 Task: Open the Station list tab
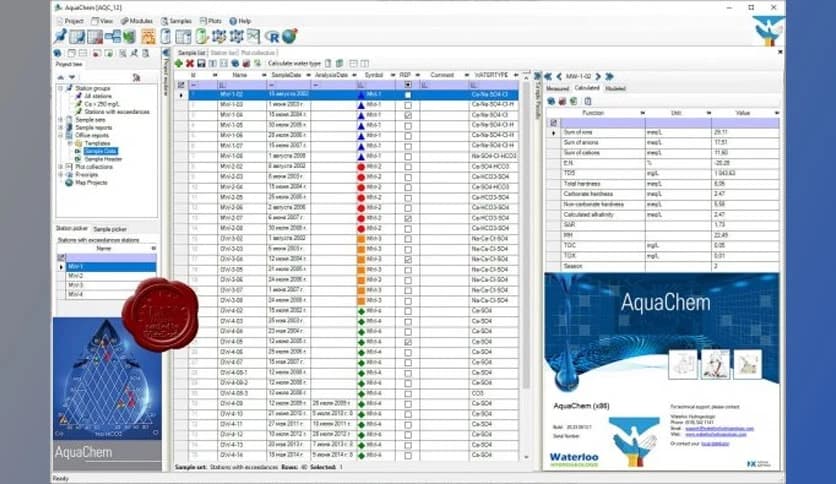(x=224, y=53)
